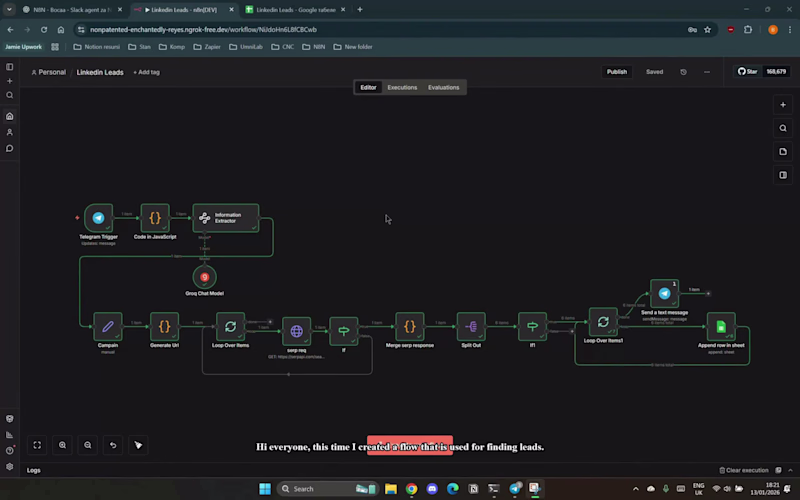Open File Explorer from the taskbar

(391, 489)
